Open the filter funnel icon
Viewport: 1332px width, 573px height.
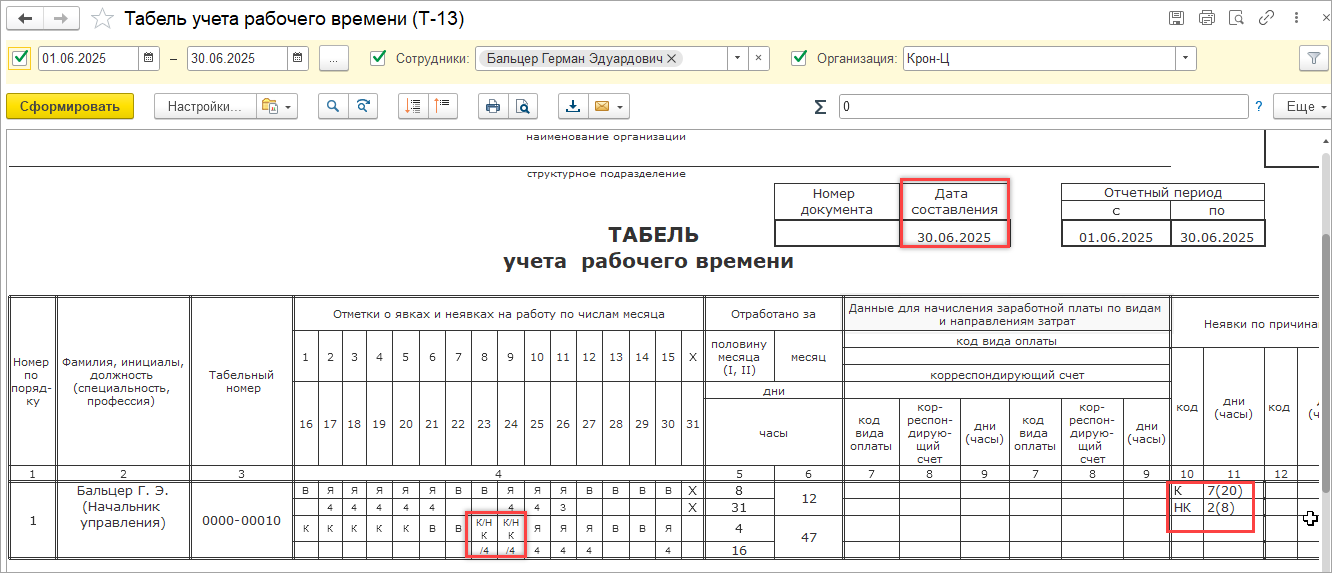(x=1312, y=58)
